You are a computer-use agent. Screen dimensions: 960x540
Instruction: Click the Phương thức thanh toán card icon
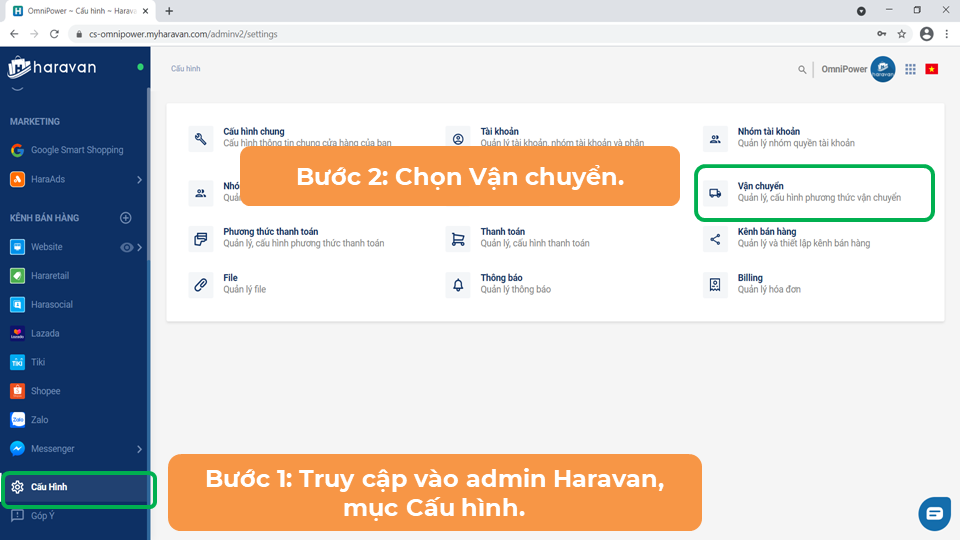click(x=201, y=239)
